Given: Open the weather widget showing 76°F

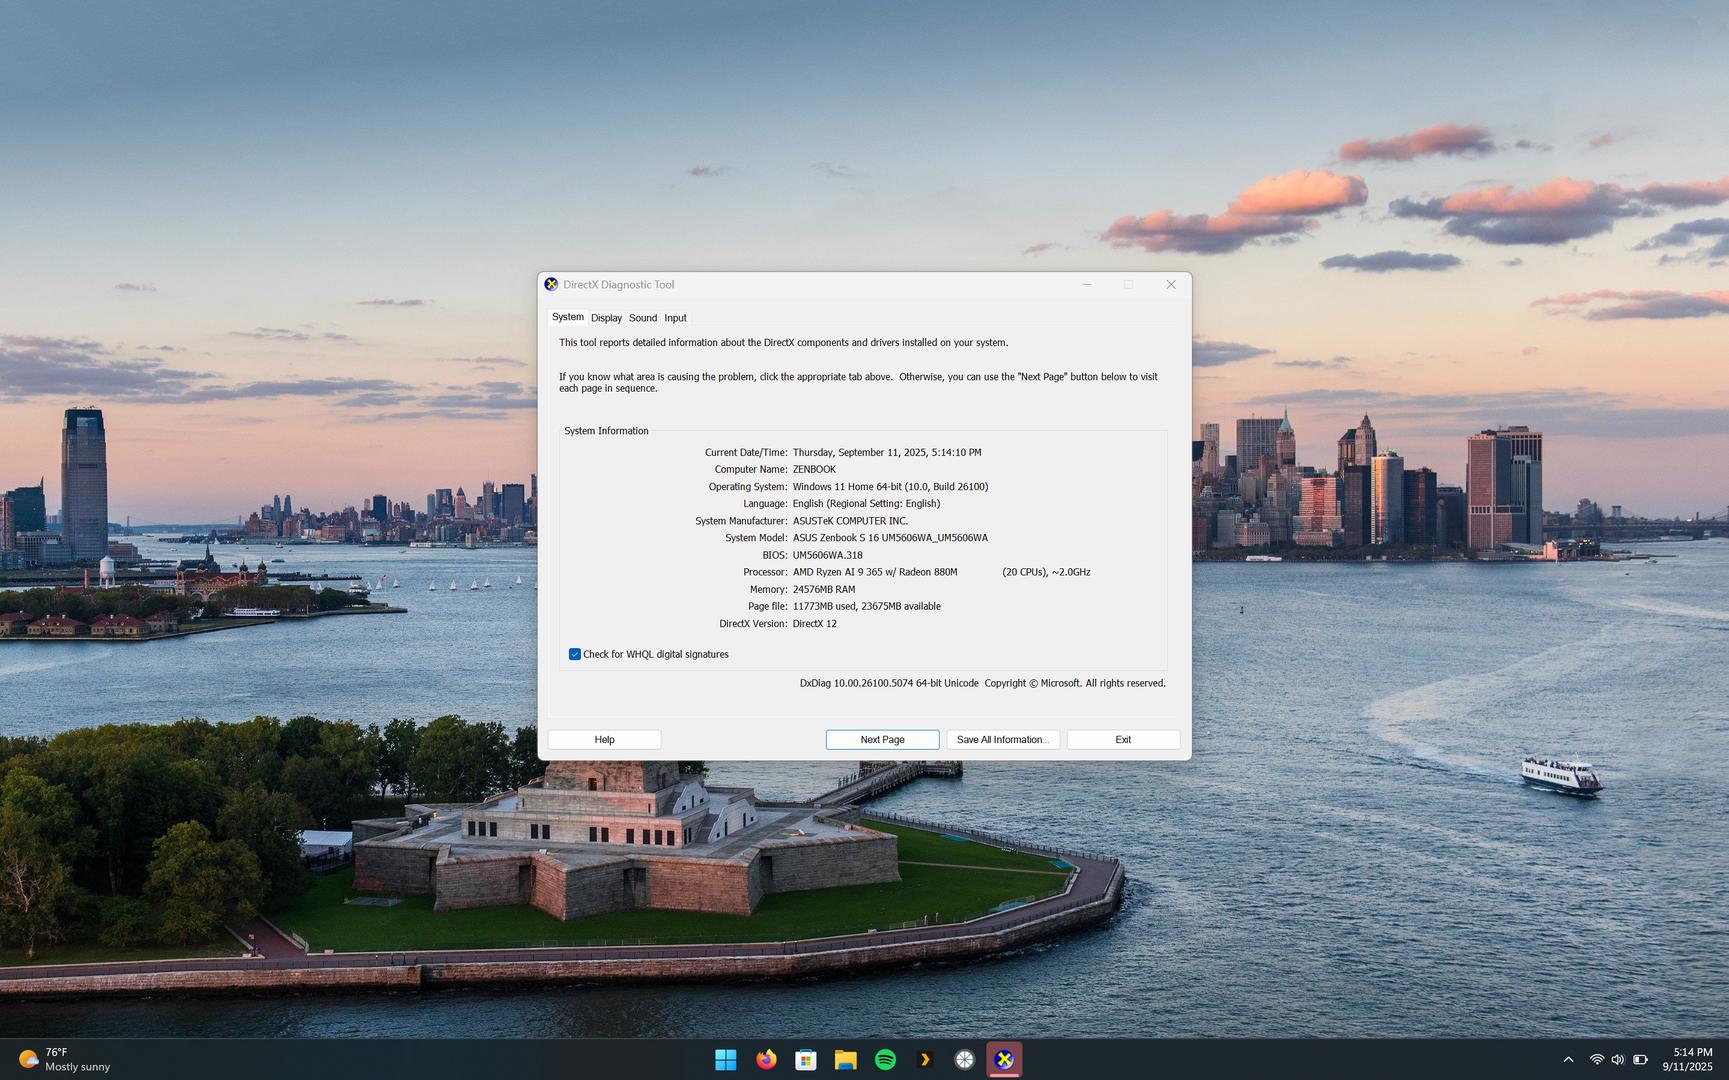Looking at the screenshot, I should coord(64,1060).
